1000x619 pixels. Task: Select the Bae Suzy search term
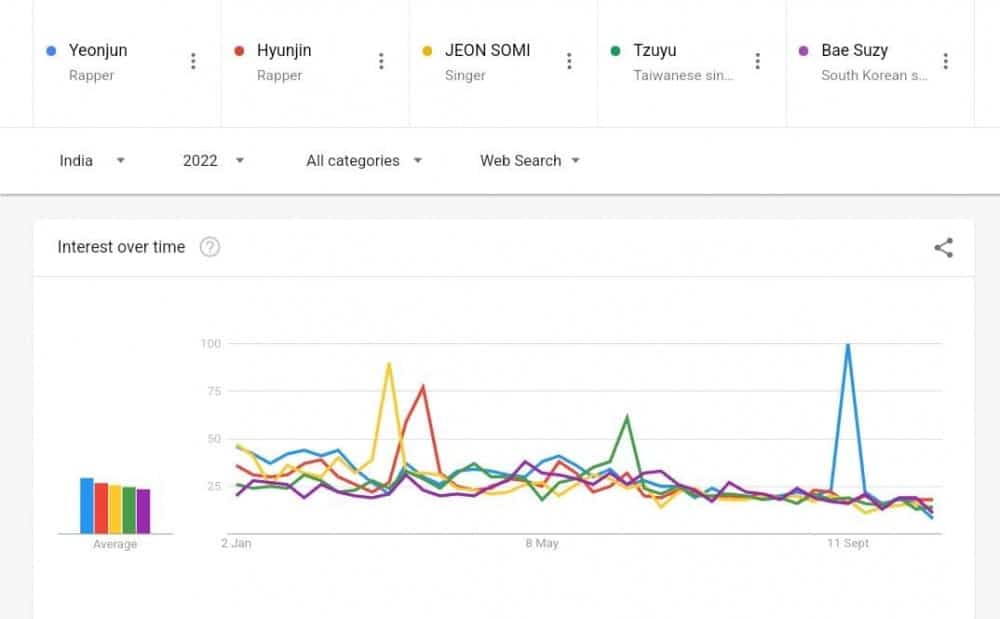click(x=854, y=50)
